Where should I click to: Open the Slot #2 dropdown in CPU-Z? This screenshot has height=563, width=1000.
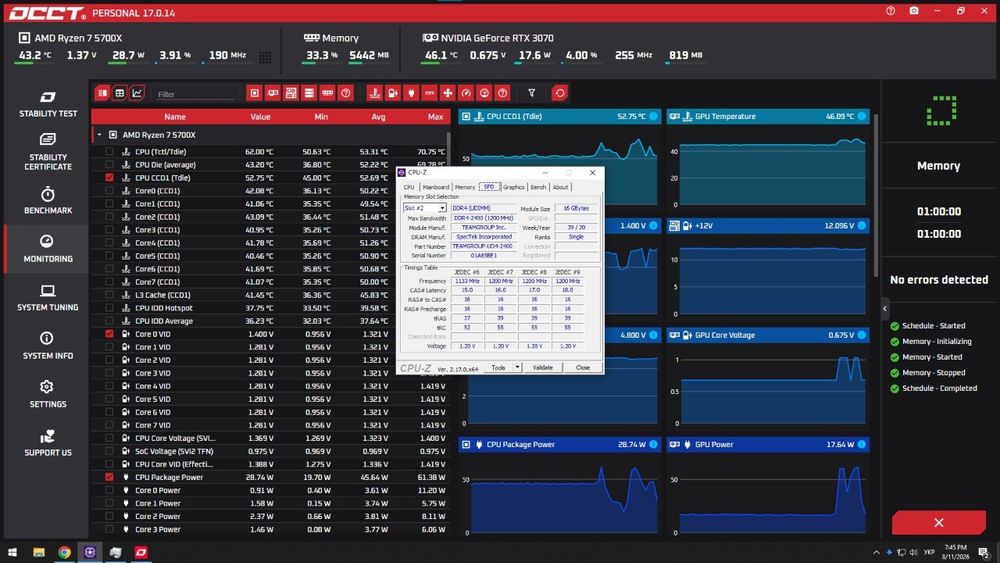pyautogui.click(x=424, y=208)
